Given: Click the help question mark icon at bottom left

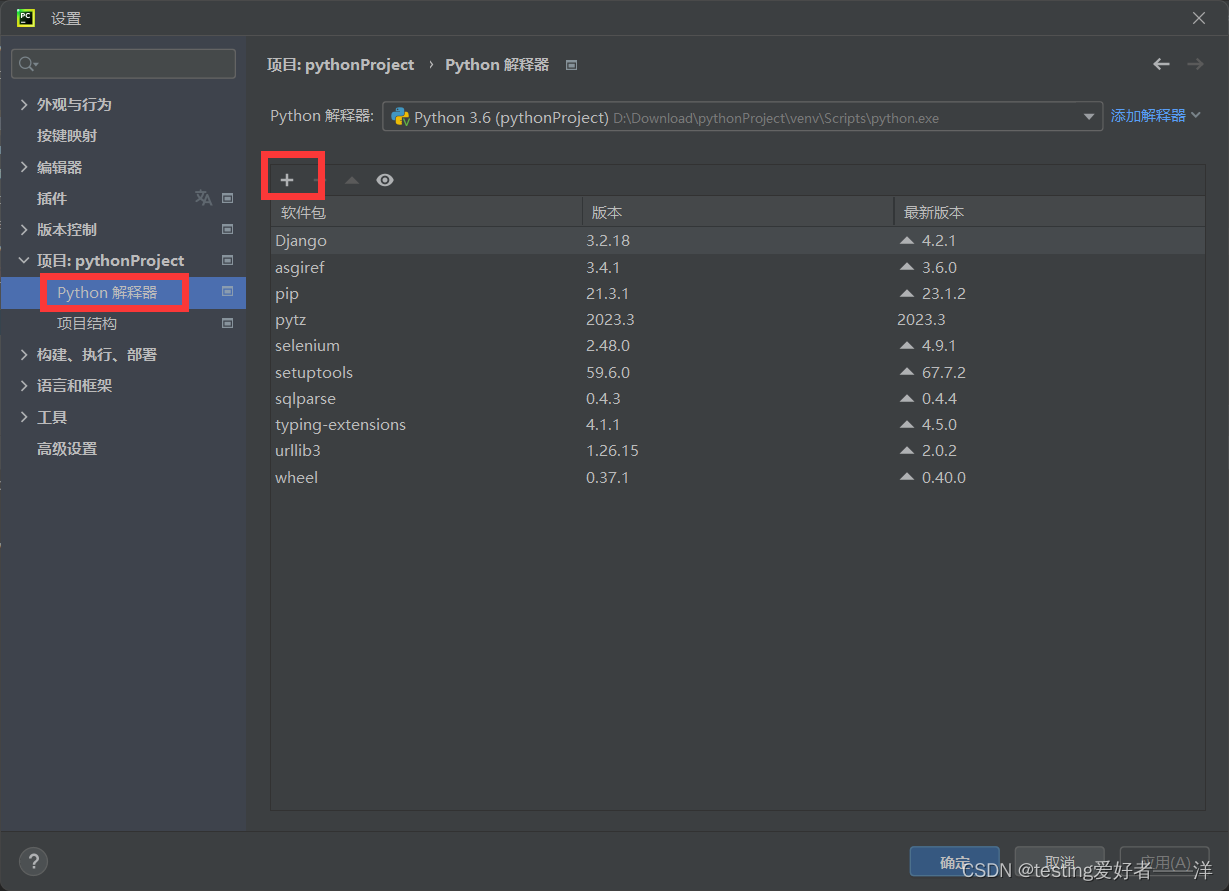Looking at the screenshot, I should pyautogui.click(x=33, y=861).
